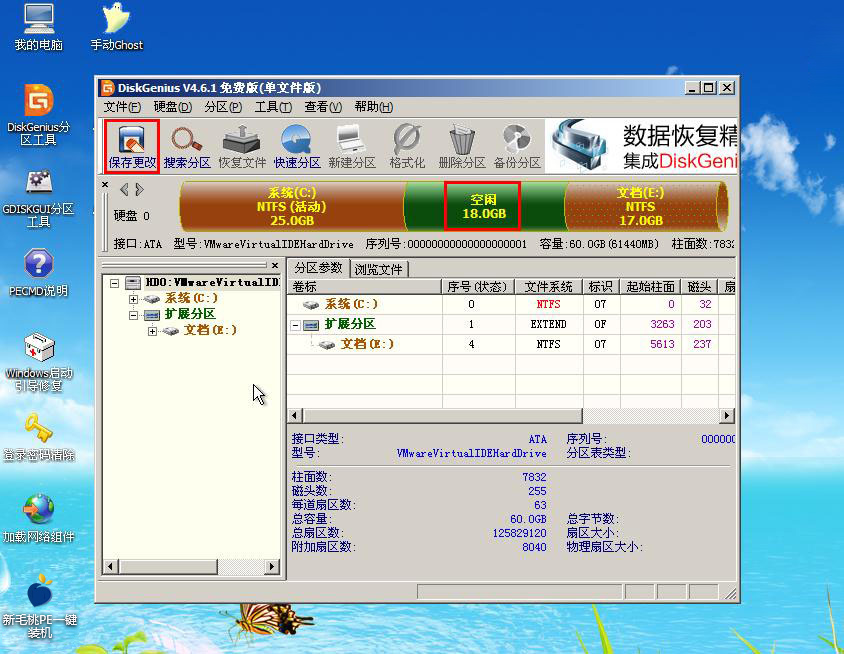Image resolution: width=844 pixels, height=654 pixels.
Task: Select HD0:VMwareVirtualIDE in the tree
Action: 212,283
